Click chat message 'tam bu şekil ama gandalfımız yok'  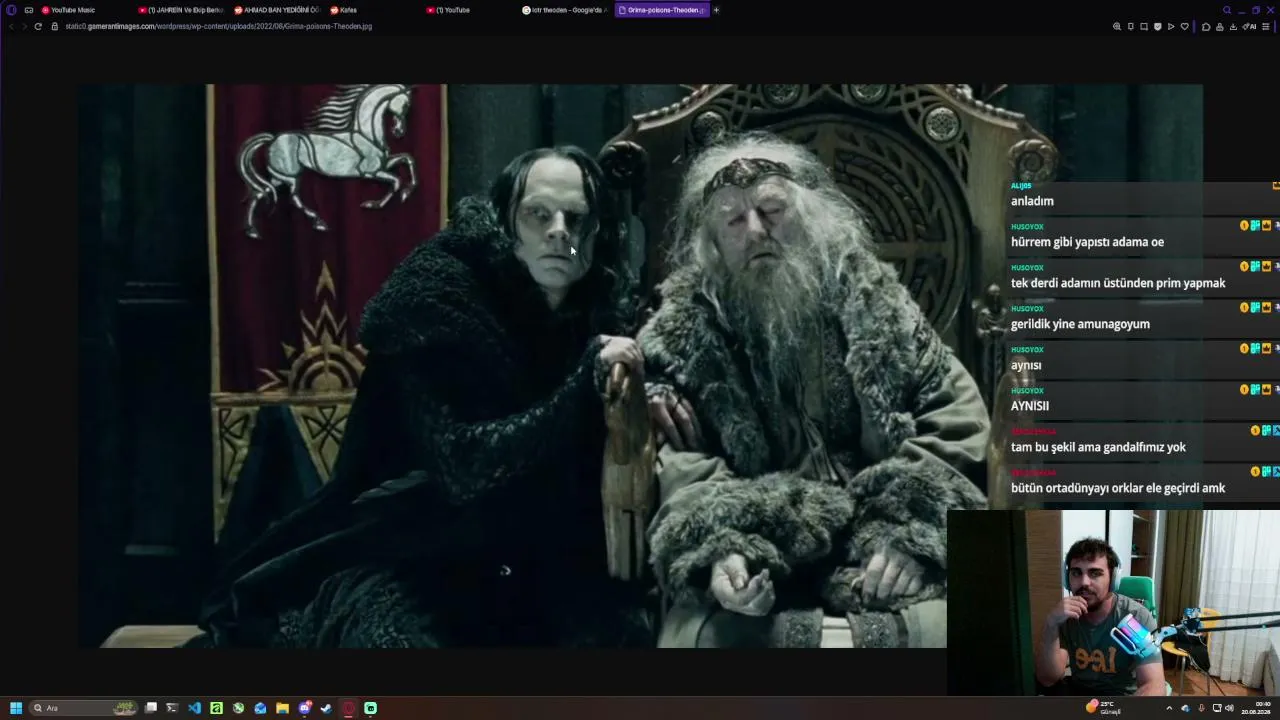pos(1098,447)
